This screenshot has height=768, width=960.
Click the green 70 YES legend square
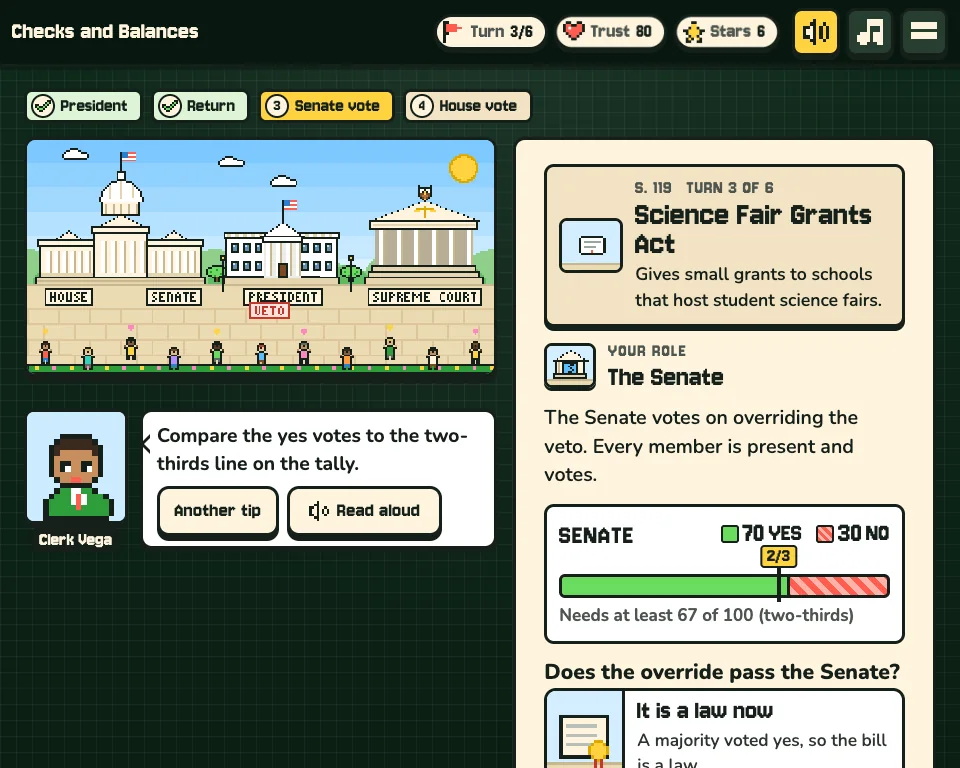pyautogui.click(x=730, y=534)
